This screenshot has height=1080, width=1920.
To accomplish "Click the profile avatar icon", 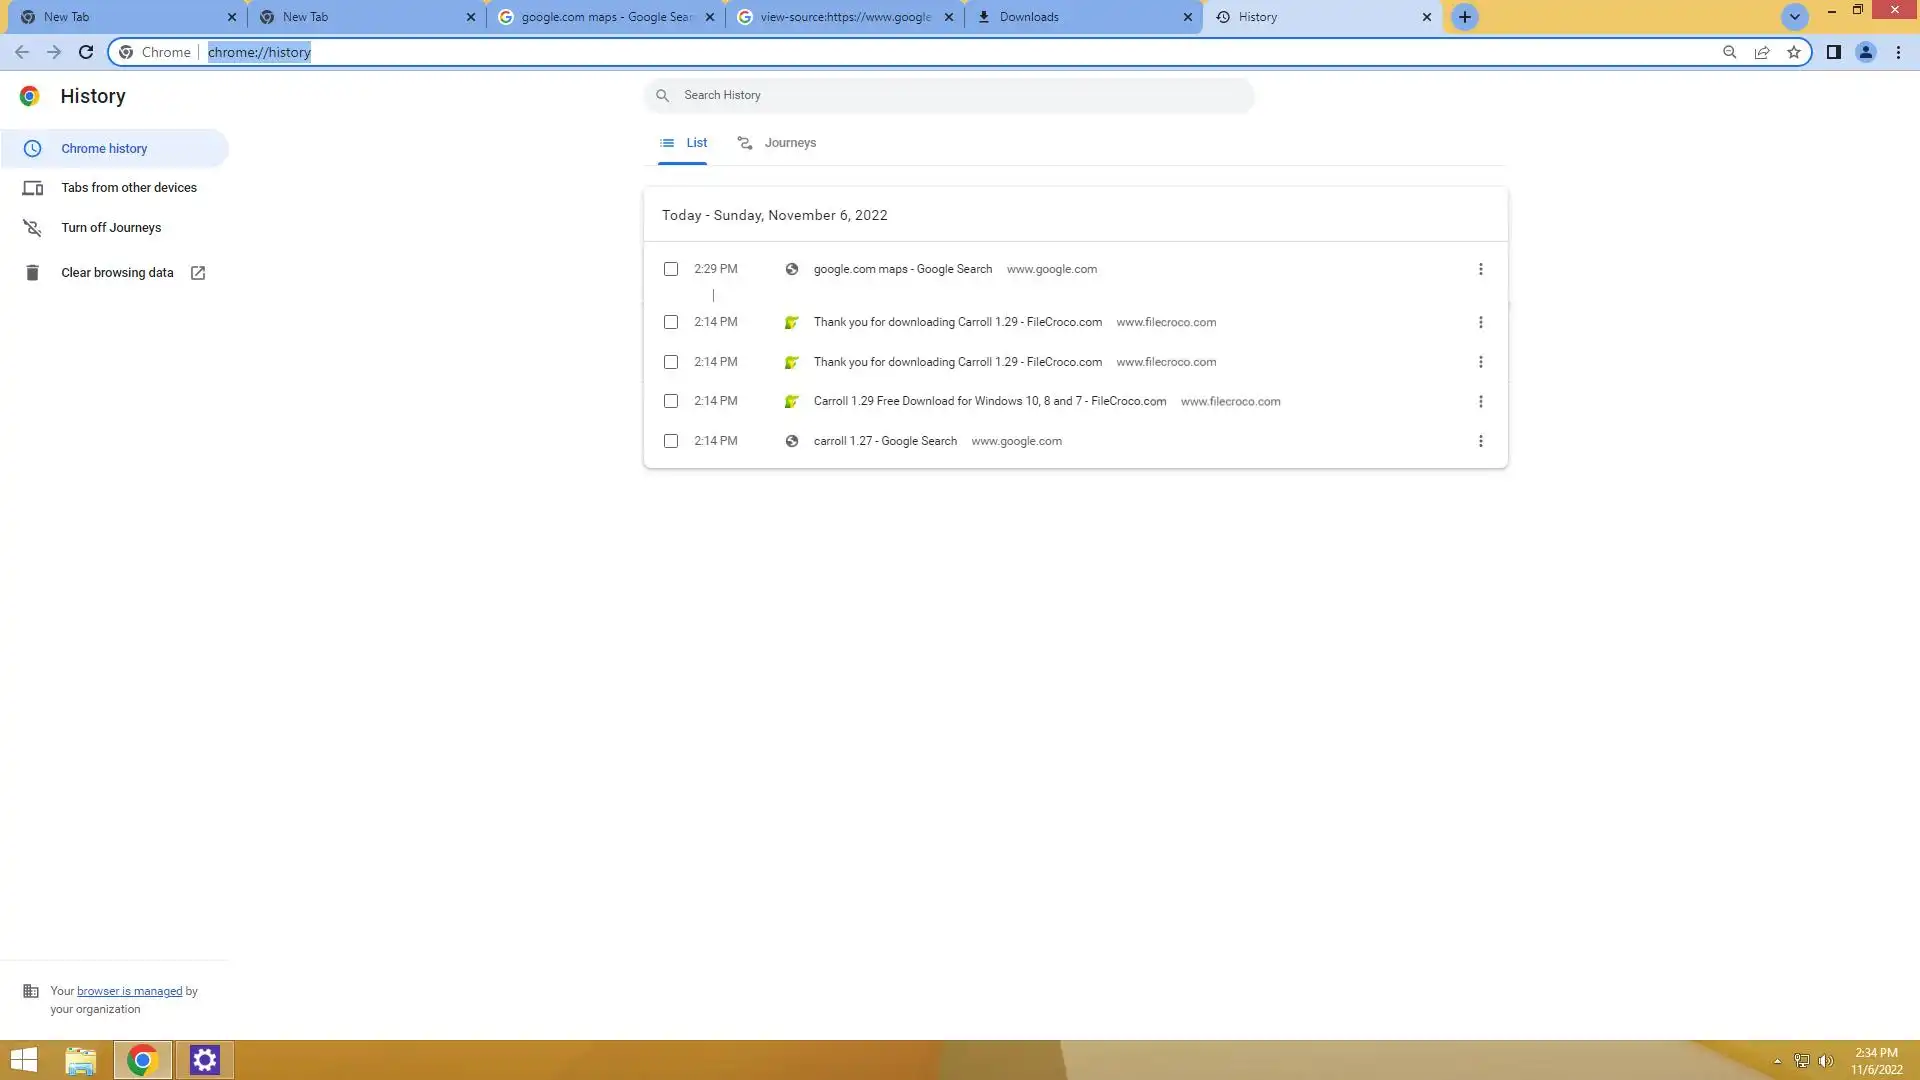I will tap(1865, 52).
